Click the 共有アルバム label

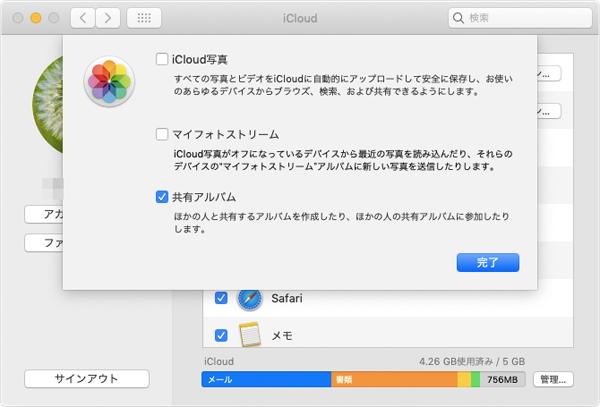[x=204, y=197]
